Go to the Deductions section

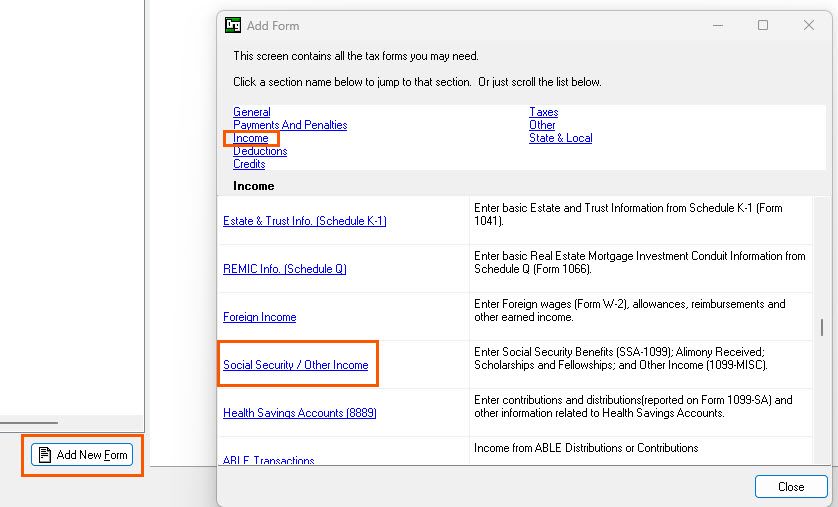point(260,151)
